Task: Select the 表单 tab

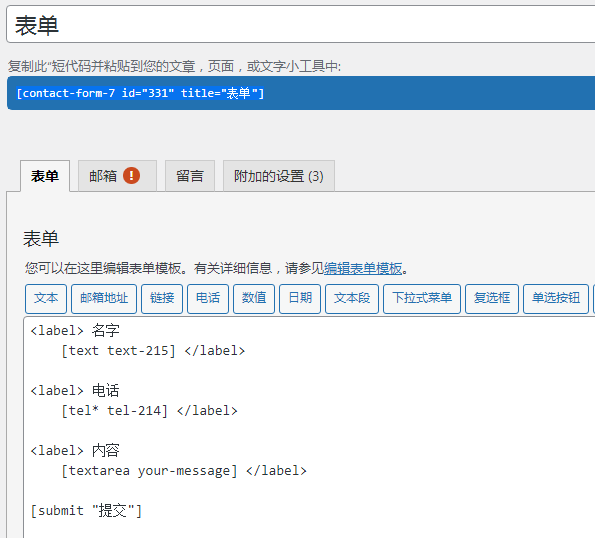Action: tap(45, 176)
